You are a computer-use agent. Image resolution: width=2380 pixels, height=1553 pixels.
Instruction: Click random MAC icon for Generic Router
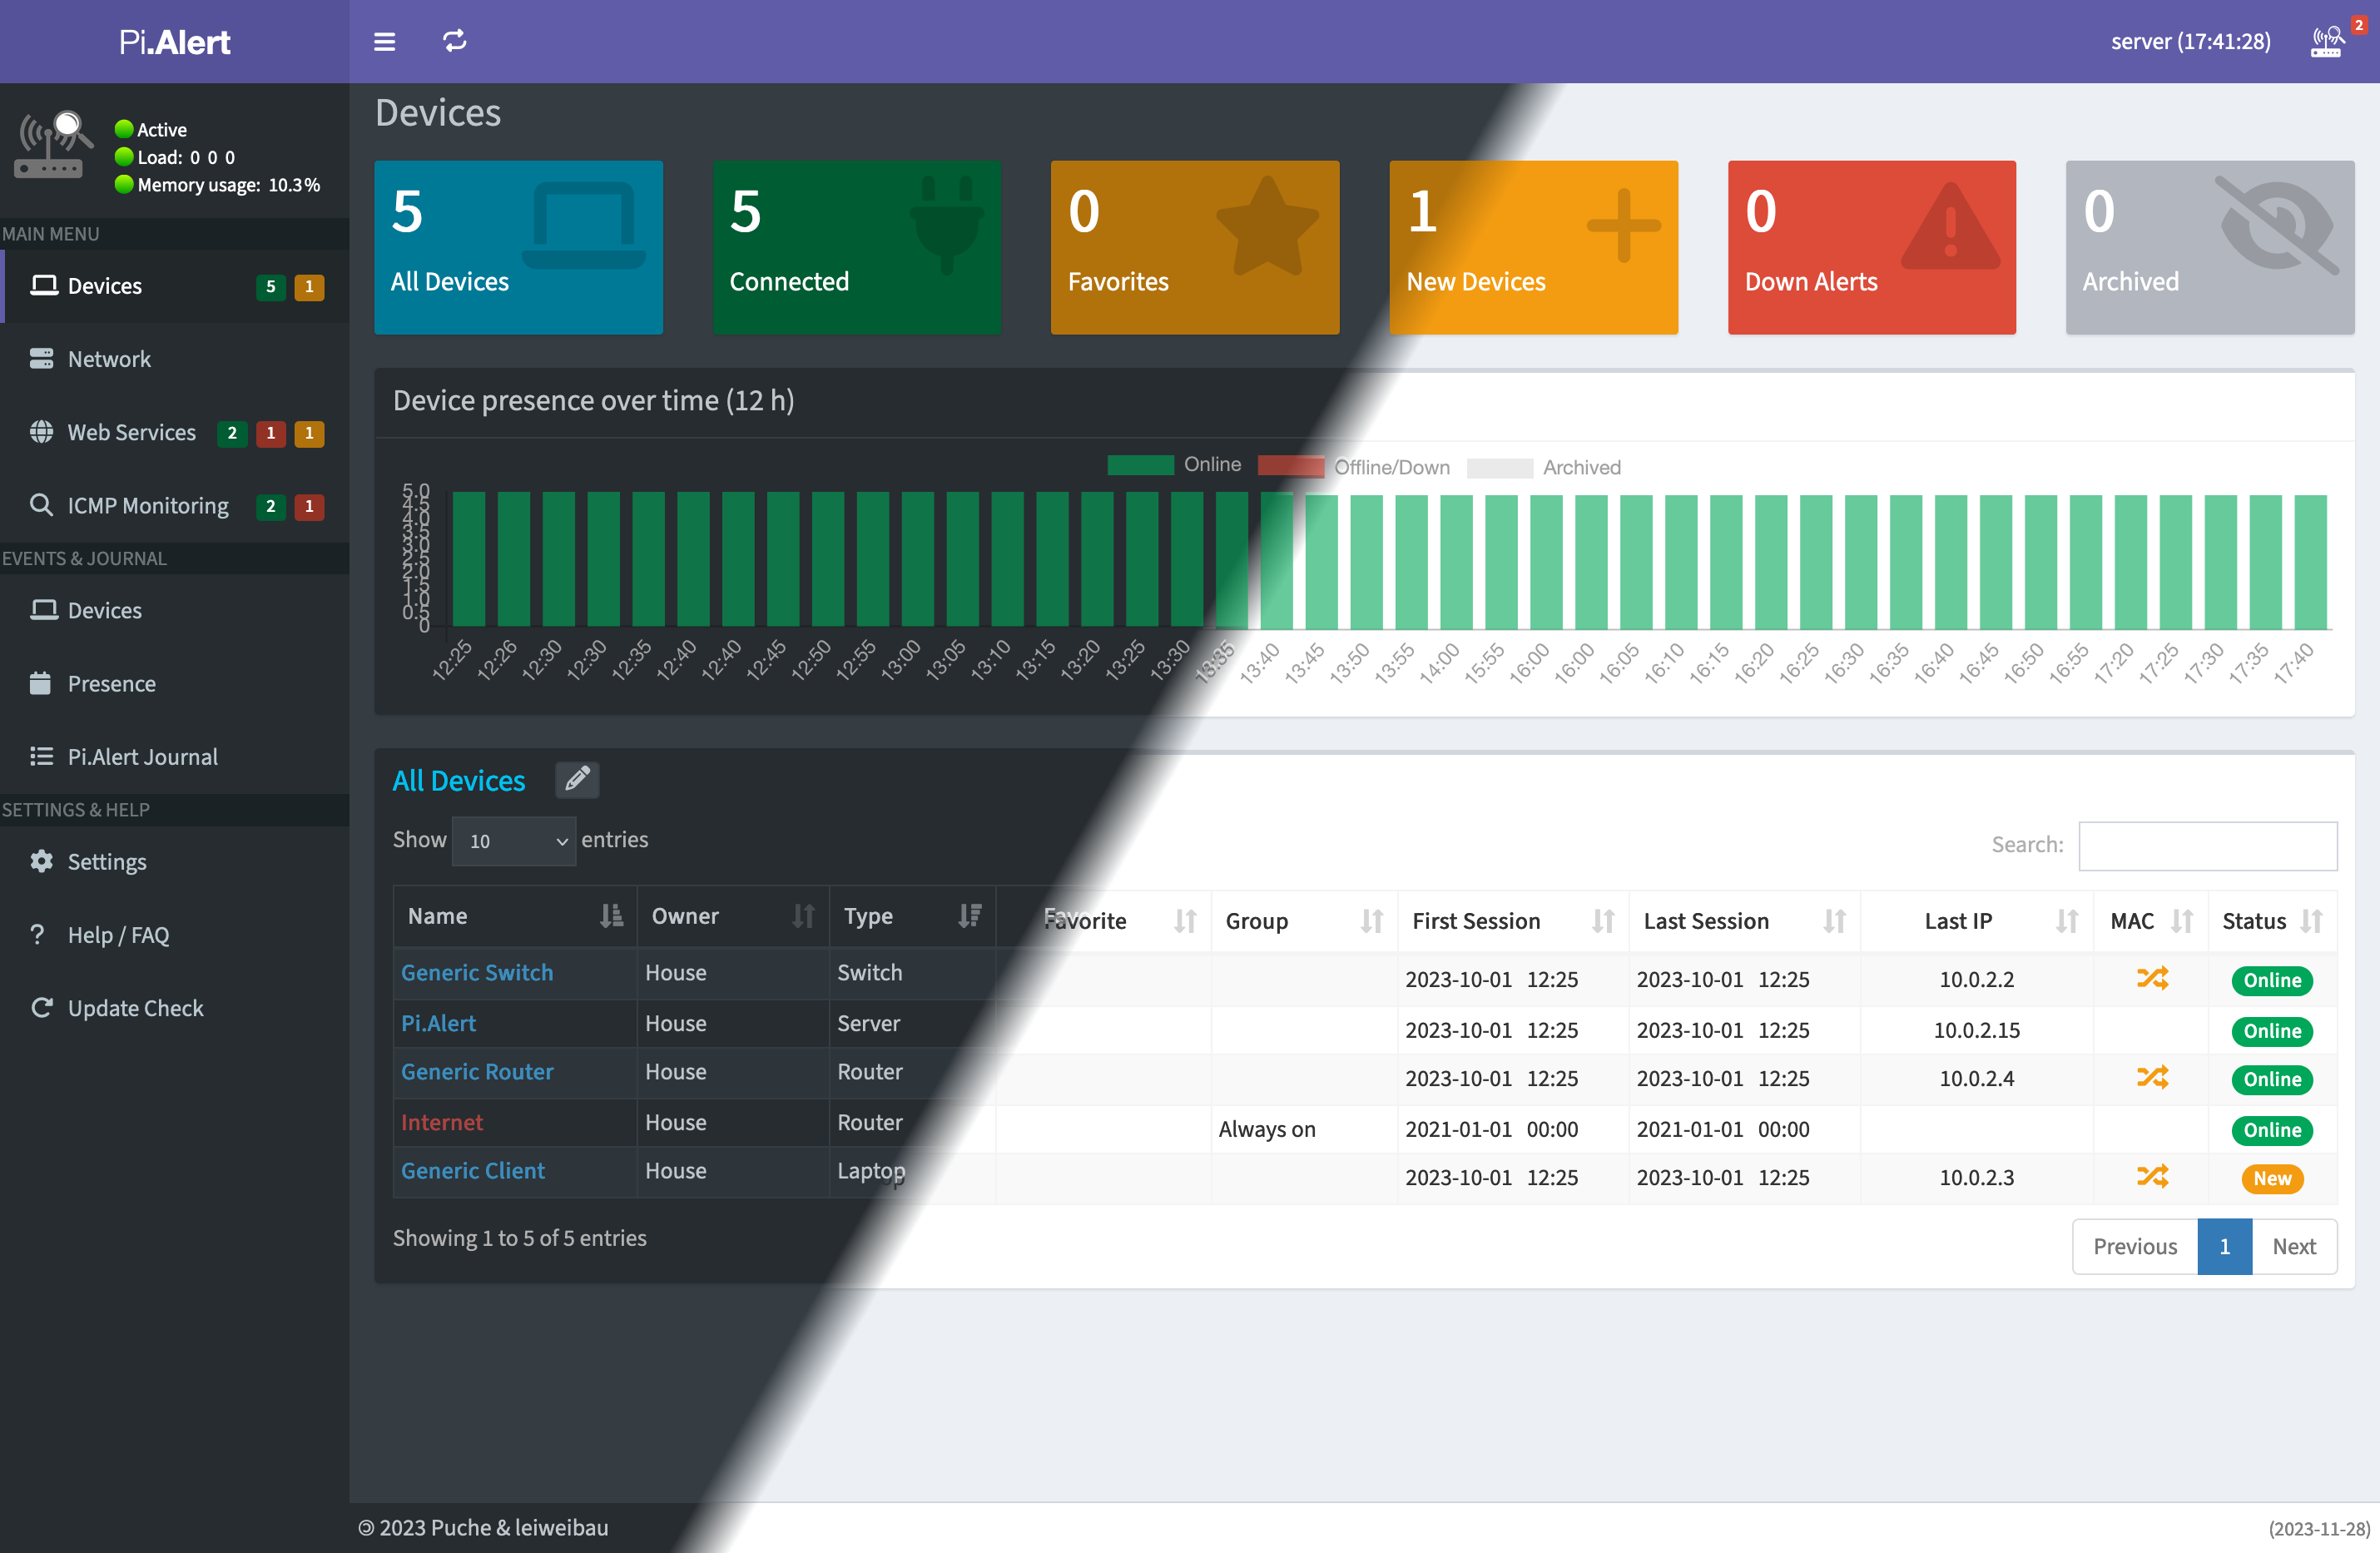2151,1078
